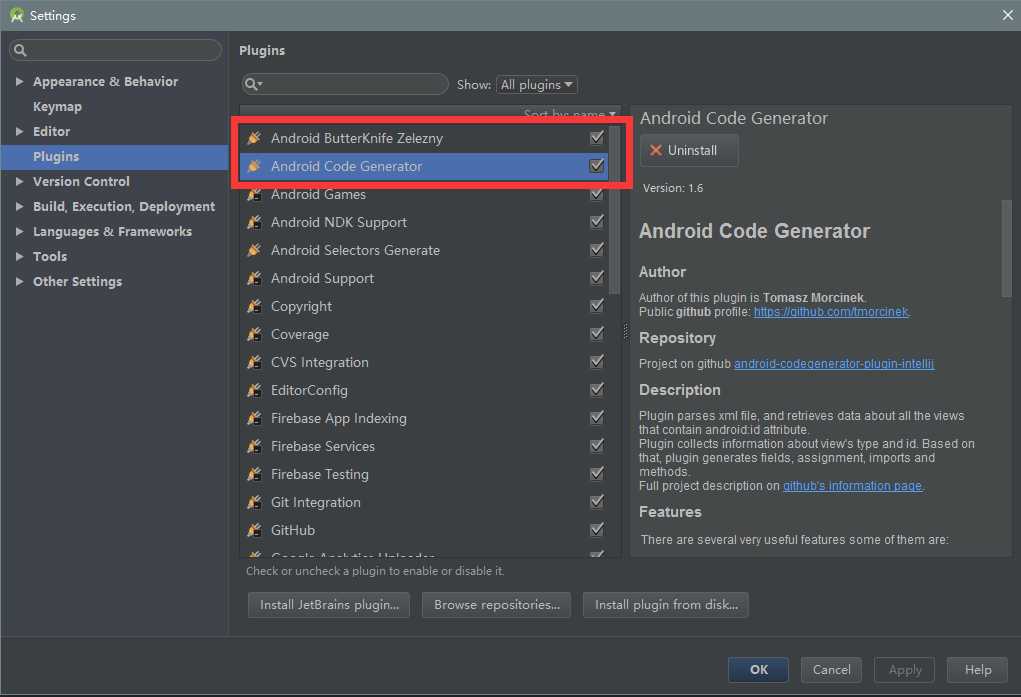Click the Android NDK Support plugin icon

pos(254,222)
